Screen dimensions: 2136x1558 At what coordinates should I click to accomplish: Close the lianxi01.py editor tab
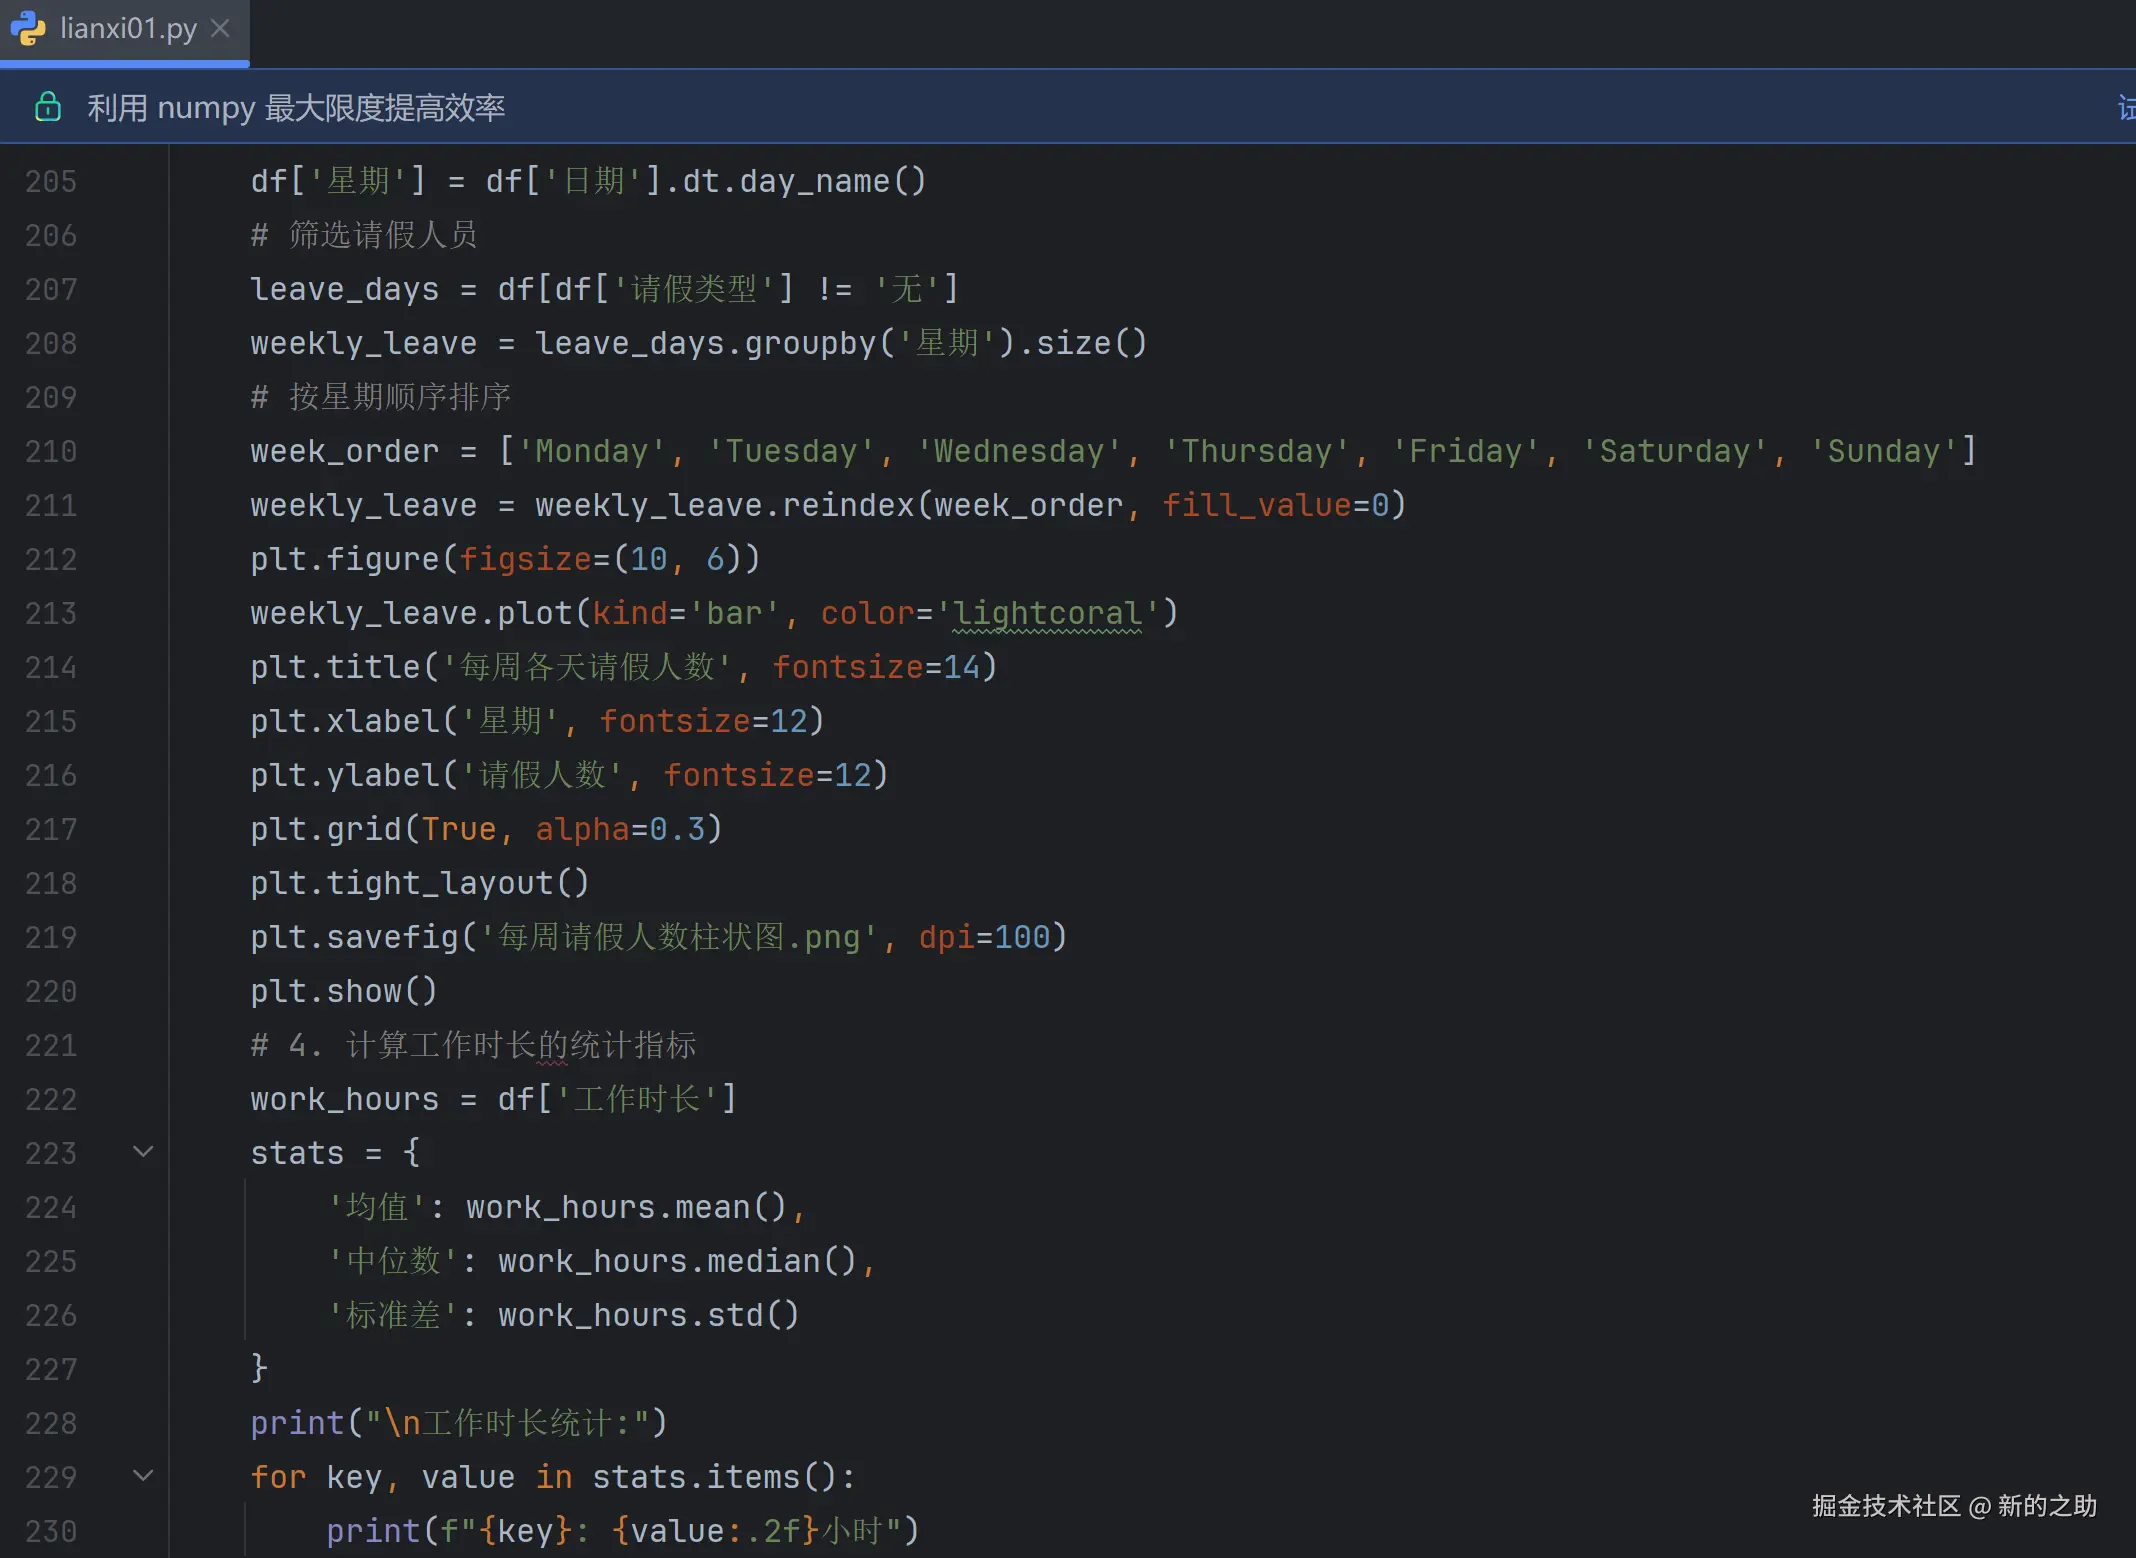click(x=221, y=29)
